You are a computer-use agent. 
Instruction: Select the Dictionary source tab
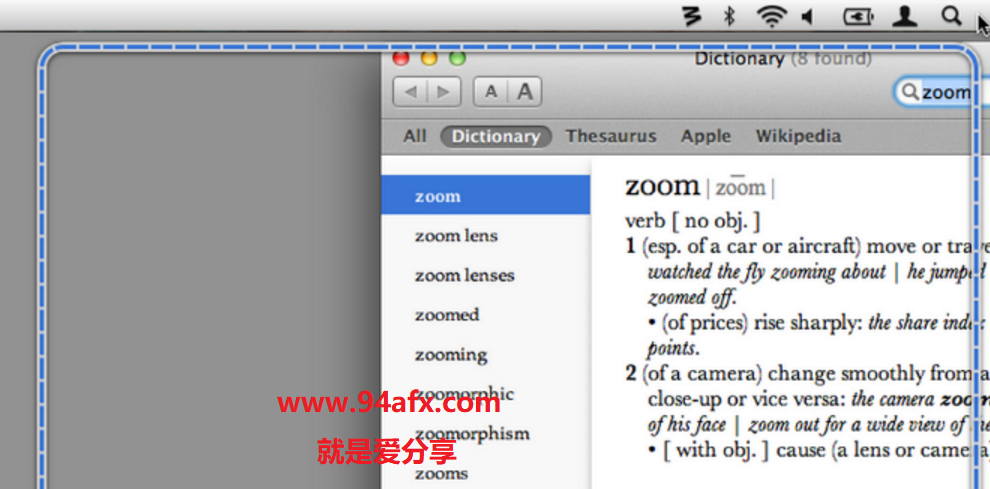point(496,136)
